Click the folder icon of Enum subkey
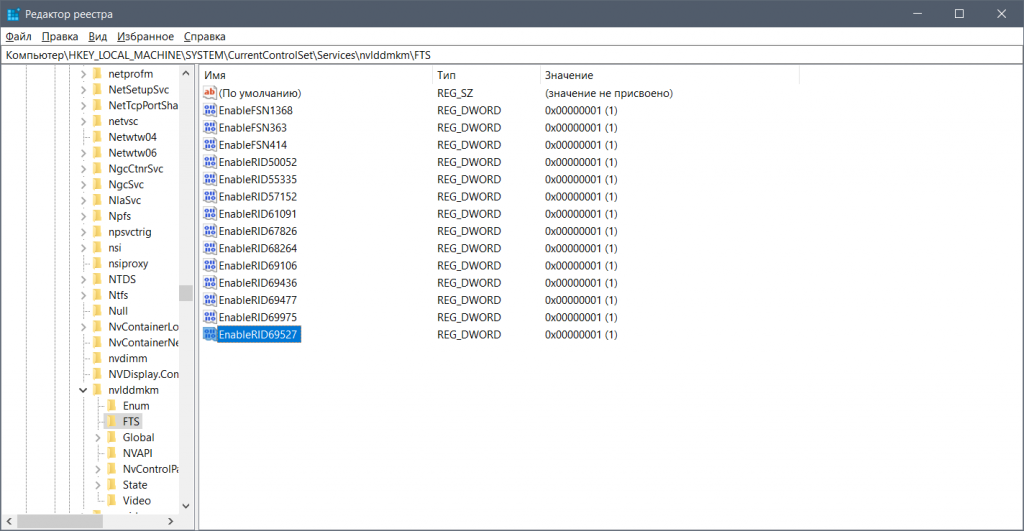The height and width of the screenshot is (531, 1024). (112, 406)
